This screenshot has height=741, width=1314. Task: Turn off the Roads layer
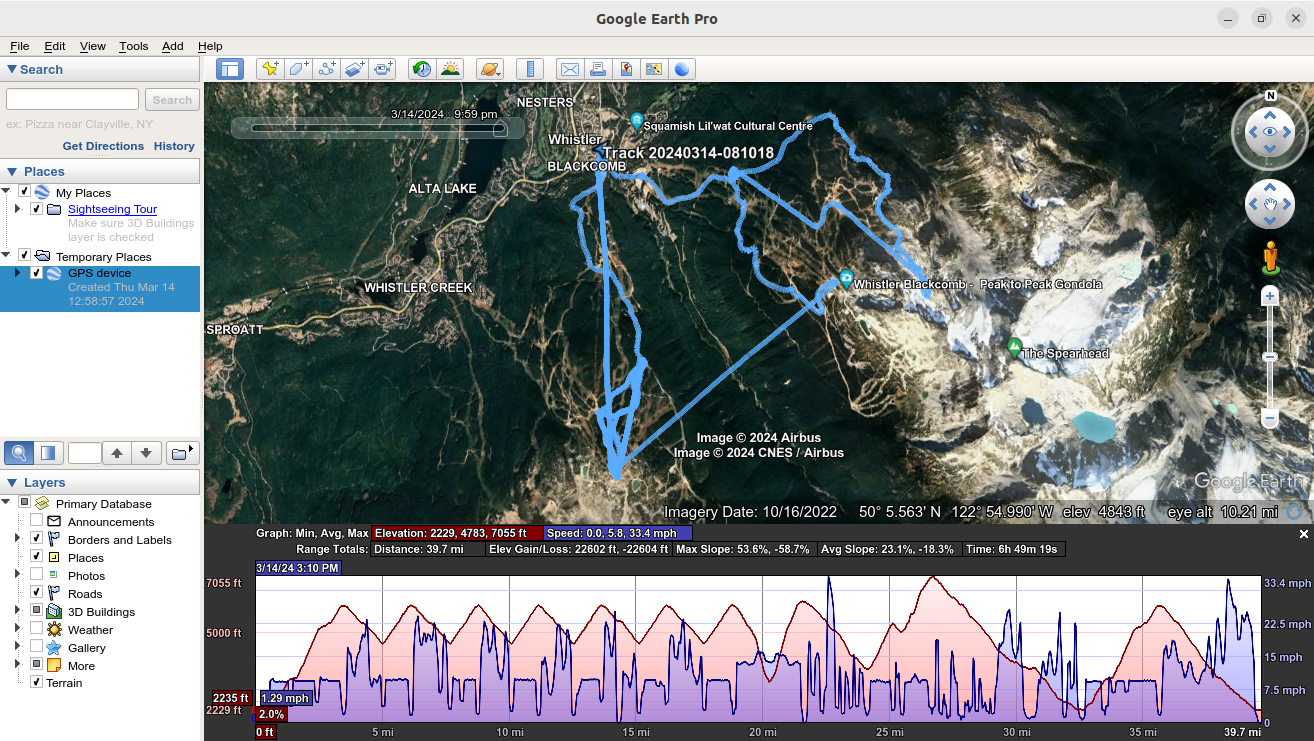pos(37,593)
